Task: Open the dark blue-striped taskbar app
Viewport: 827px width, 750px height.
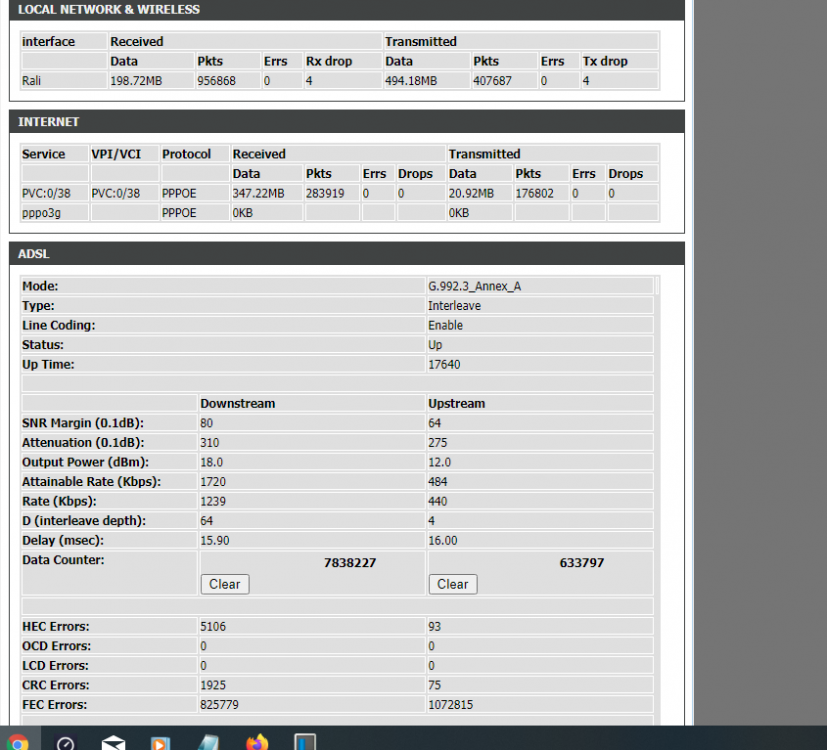Action: pos(305,743)
